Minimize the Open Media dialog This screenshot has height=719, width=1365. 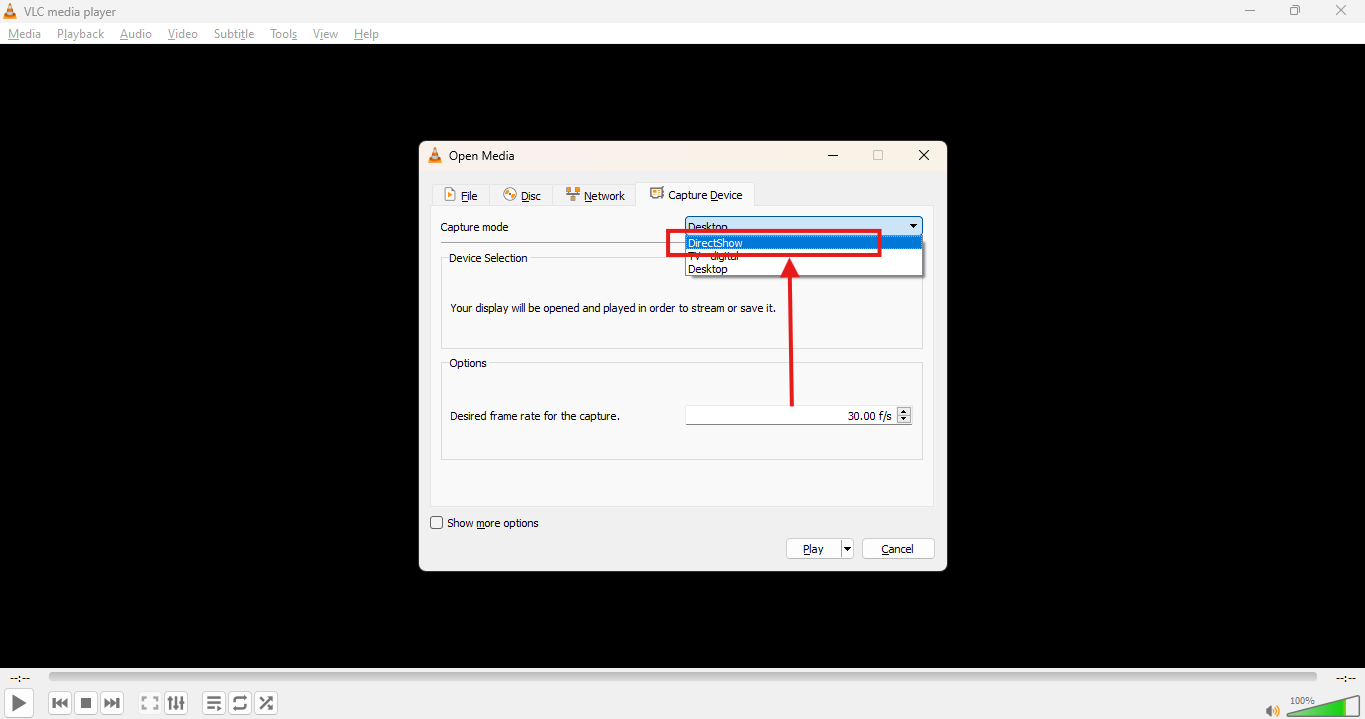coord(832,155)
